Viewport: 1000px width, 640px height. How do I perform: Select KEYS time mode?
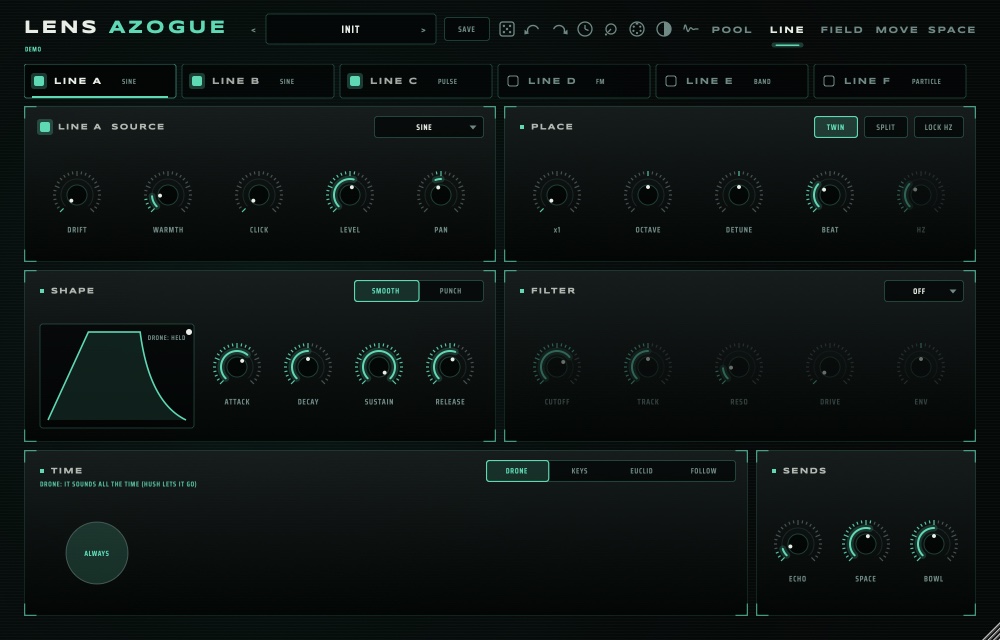point(579,471)
